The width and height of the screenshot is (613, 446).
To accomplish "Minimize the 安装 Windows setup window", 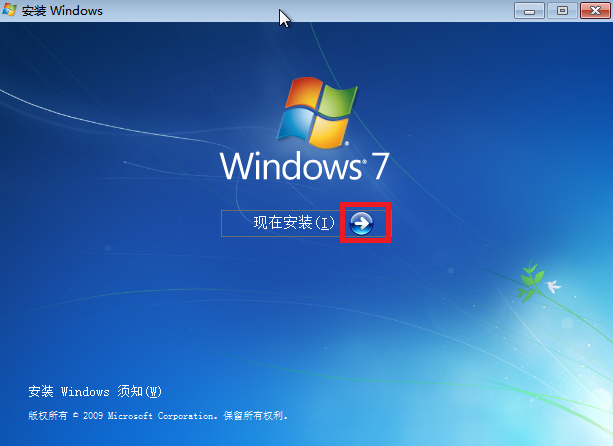I will pos(531,10).
